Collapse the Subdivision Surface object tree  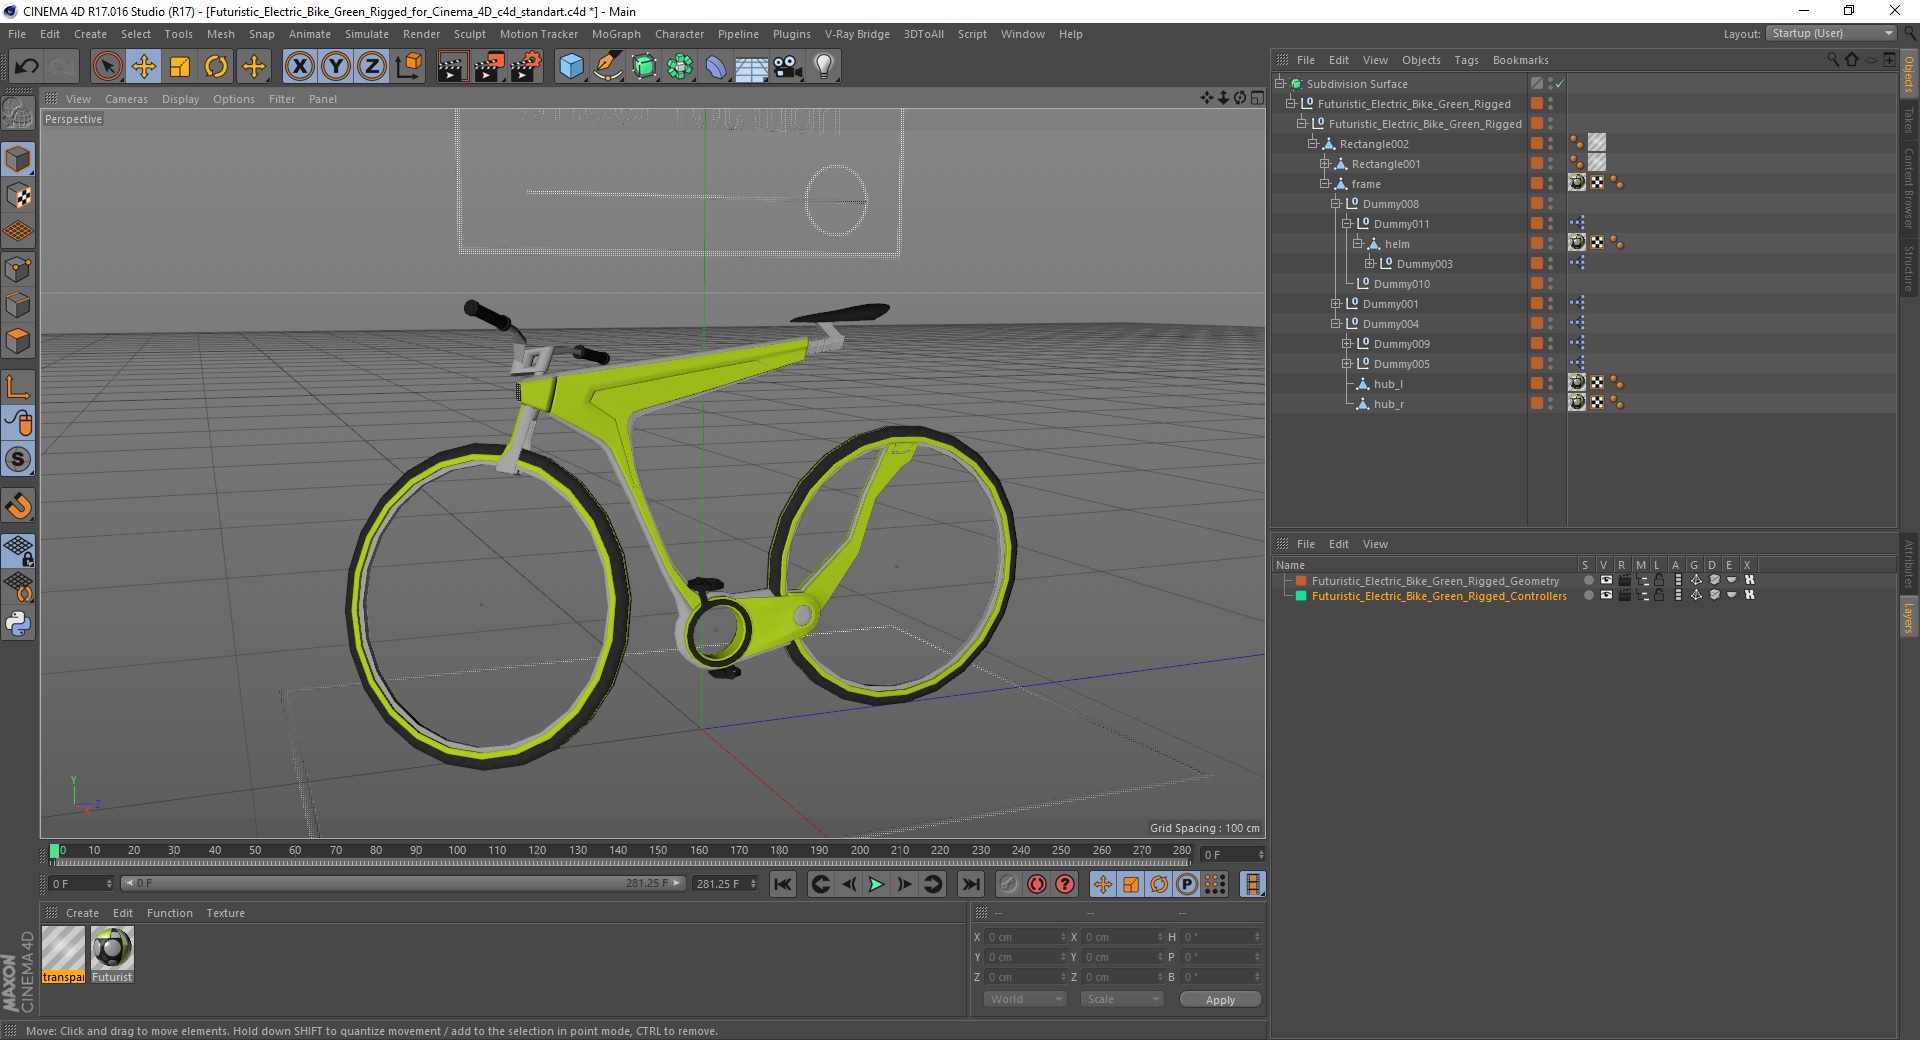pos(1279,84)
